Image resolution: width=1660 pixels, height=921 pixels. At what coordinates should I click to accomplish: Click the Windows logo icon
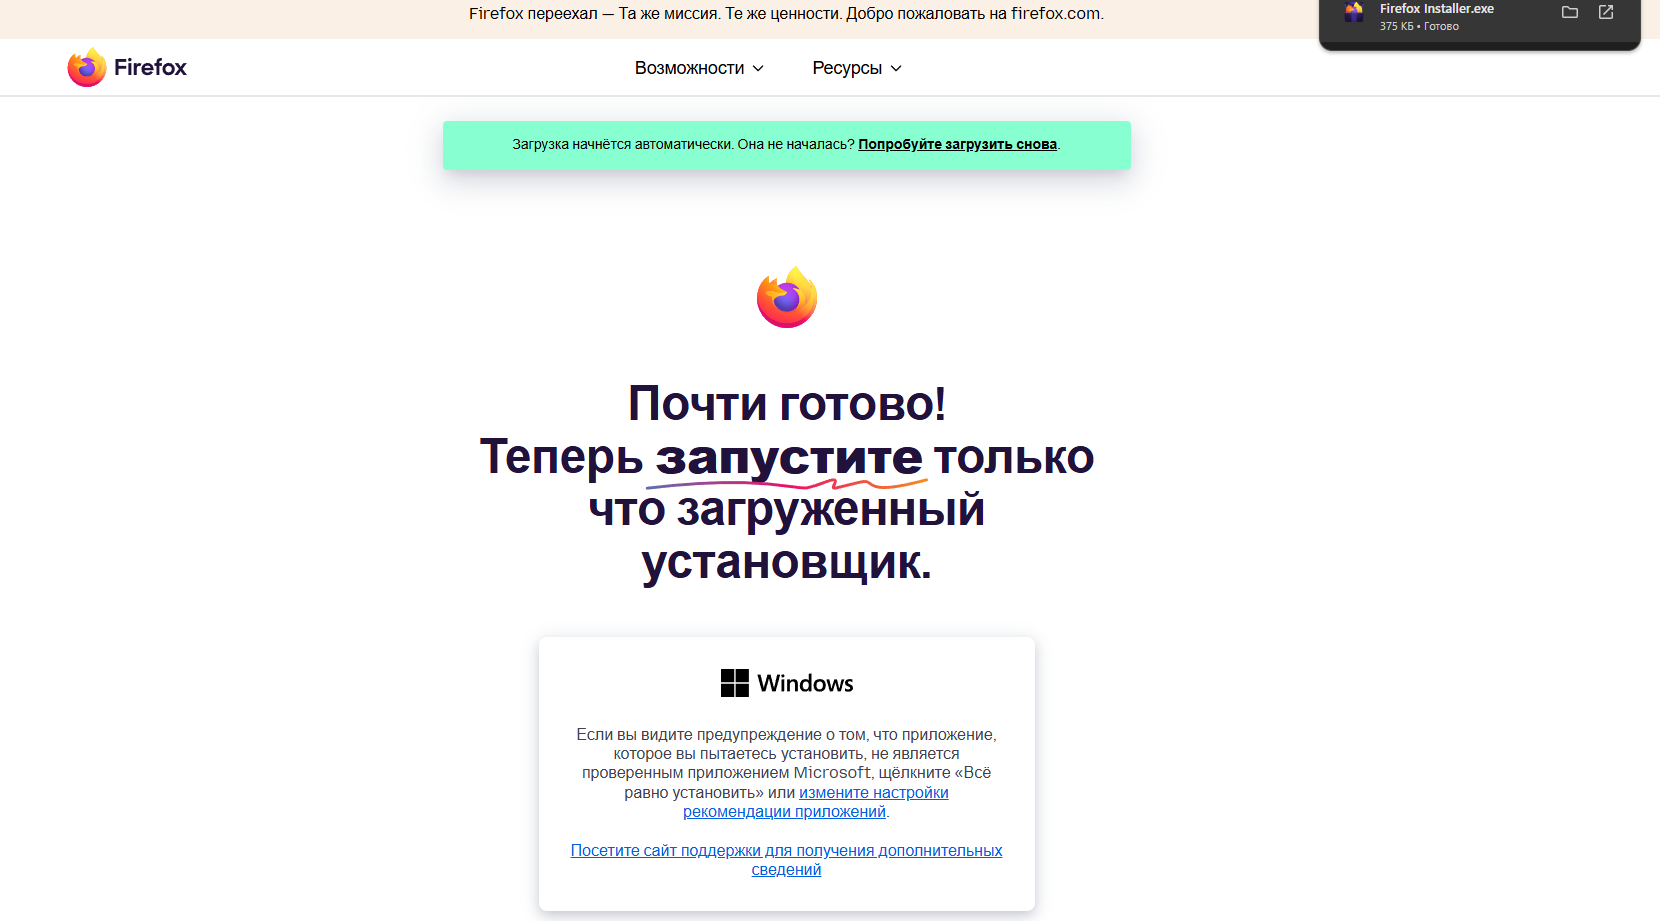tap(735, 683)
